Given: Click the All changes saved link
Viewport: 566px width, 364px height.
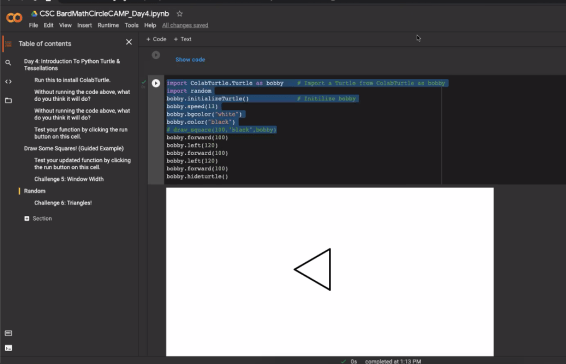Looking at the screenshot, I should pyautogui.click(x=185, y=25).
